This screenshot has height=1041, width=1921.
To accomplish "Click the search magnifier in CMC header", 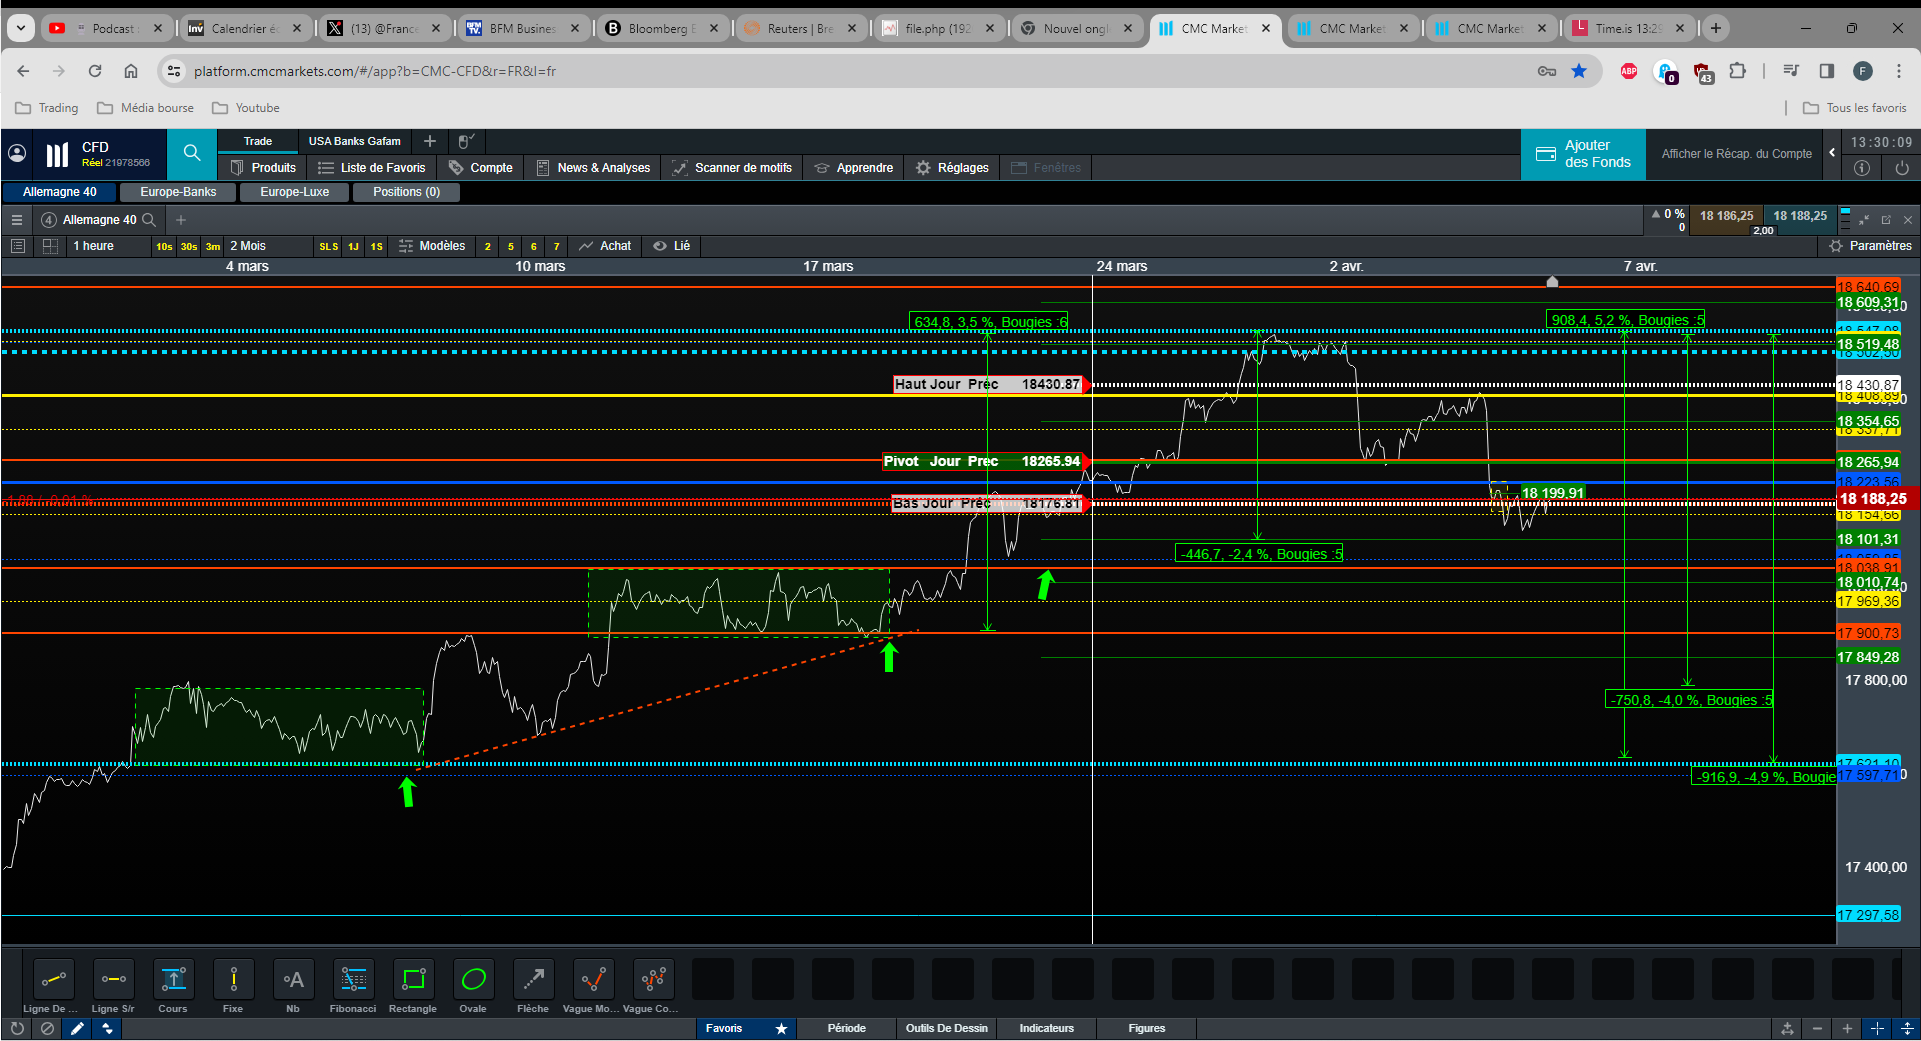I will click(192, 153).
